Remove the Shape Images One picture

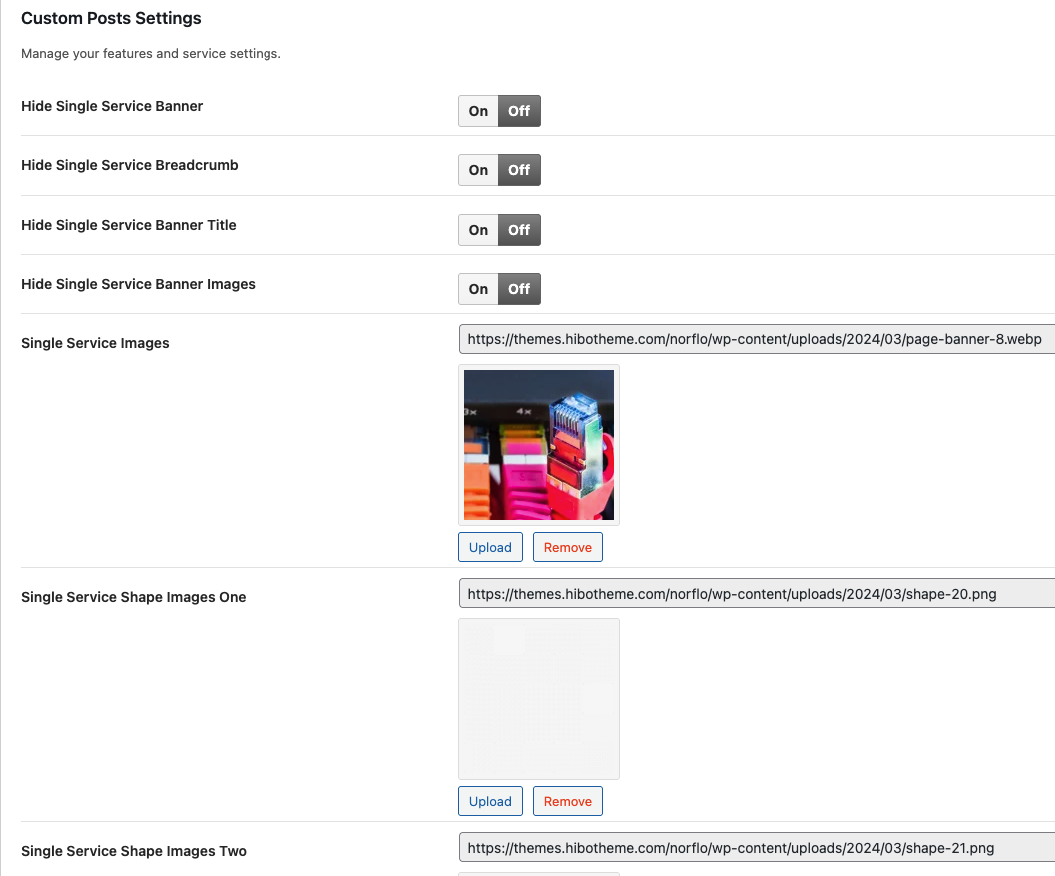pos(568,801)
